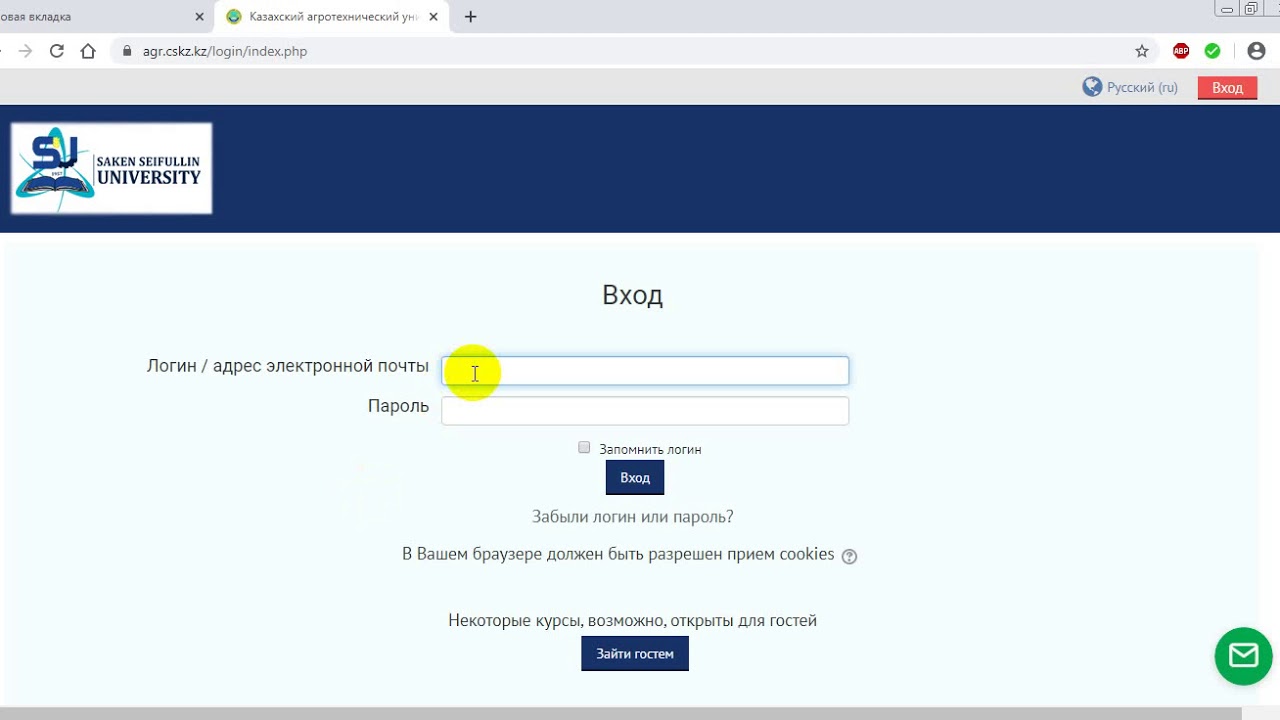The height and width of the screenshot is (720, 1280).
Task: Click the globe language icon
Action: click(x=1092, y=87)
